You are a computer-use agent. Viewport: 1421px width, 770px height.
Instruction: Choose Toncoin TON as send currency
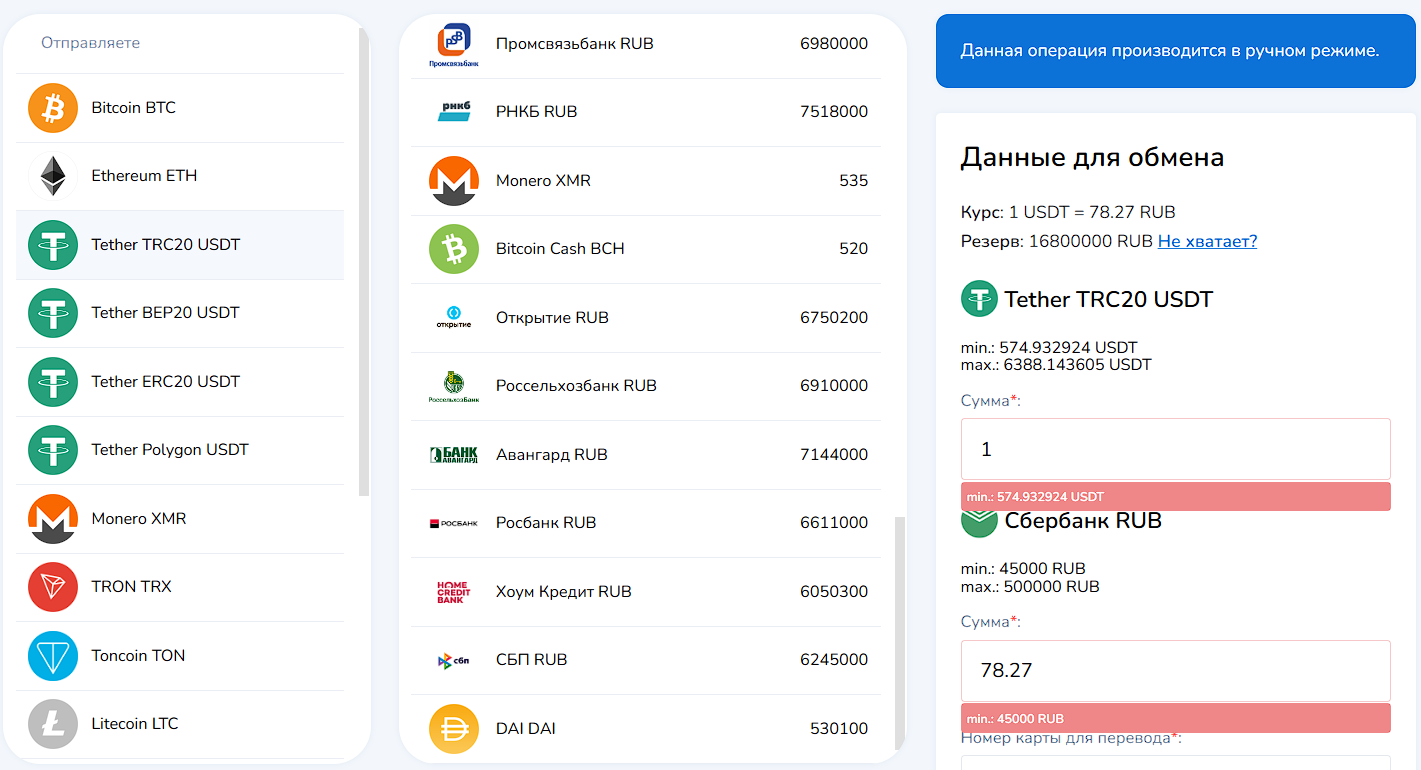(x=180, y=656)
